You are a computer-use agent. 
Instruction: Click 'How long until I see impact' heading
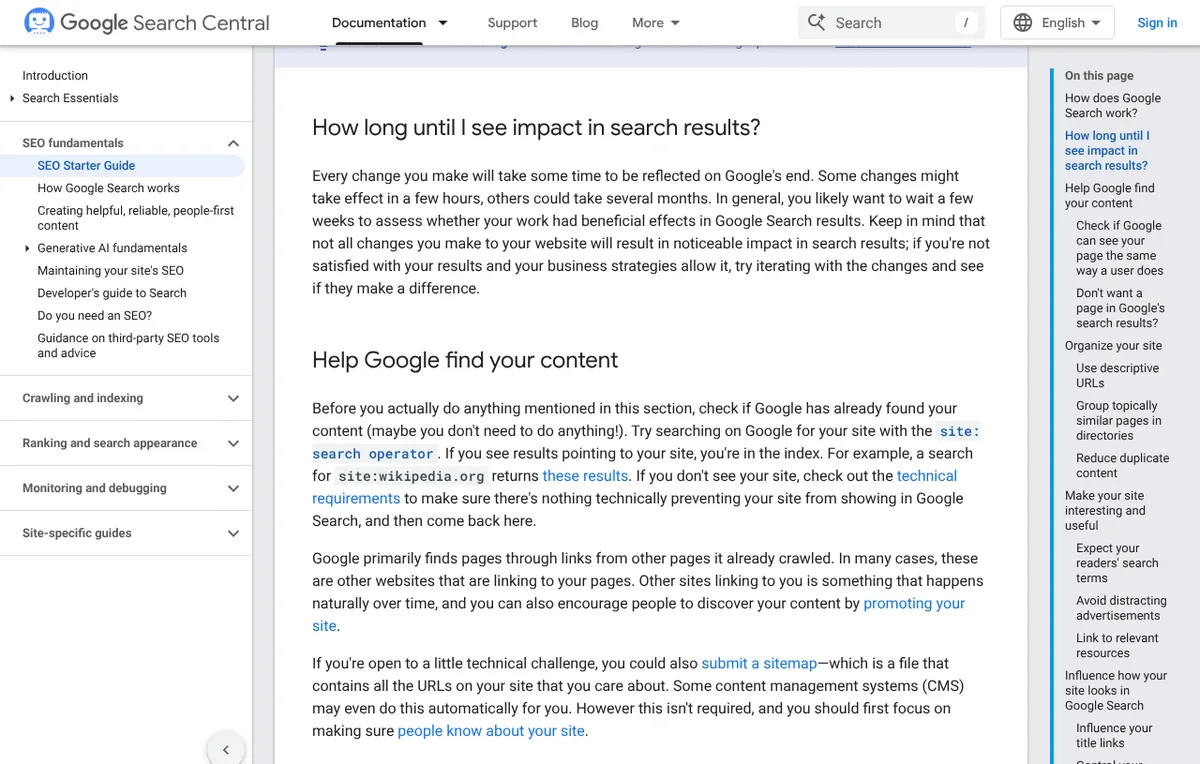click(536, 128)
